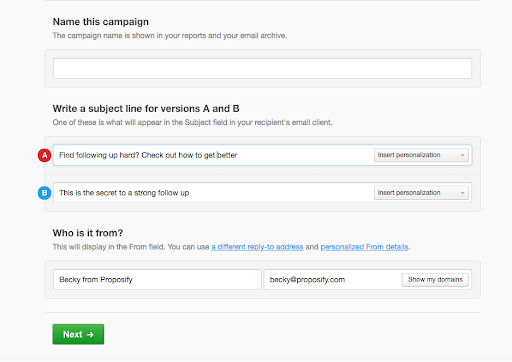Click the campaign name description text

(170, 36)
